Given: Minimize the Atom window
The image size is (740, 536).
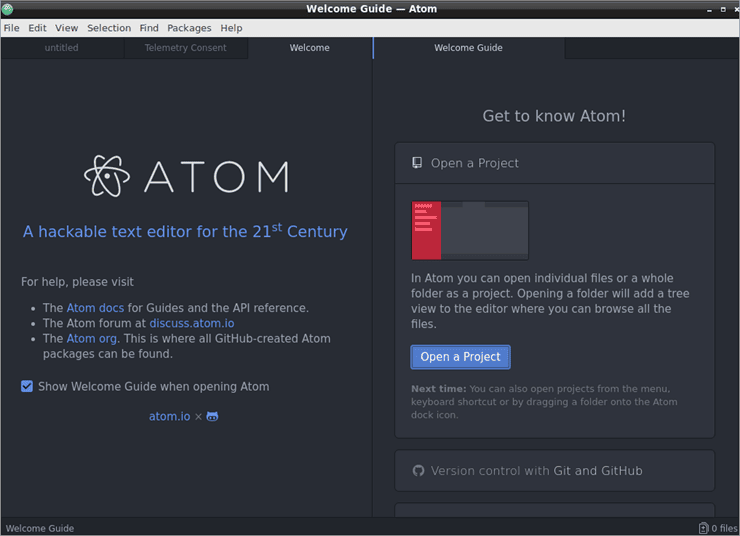Looking at the screenshot, I should click(x=709, y=9).
